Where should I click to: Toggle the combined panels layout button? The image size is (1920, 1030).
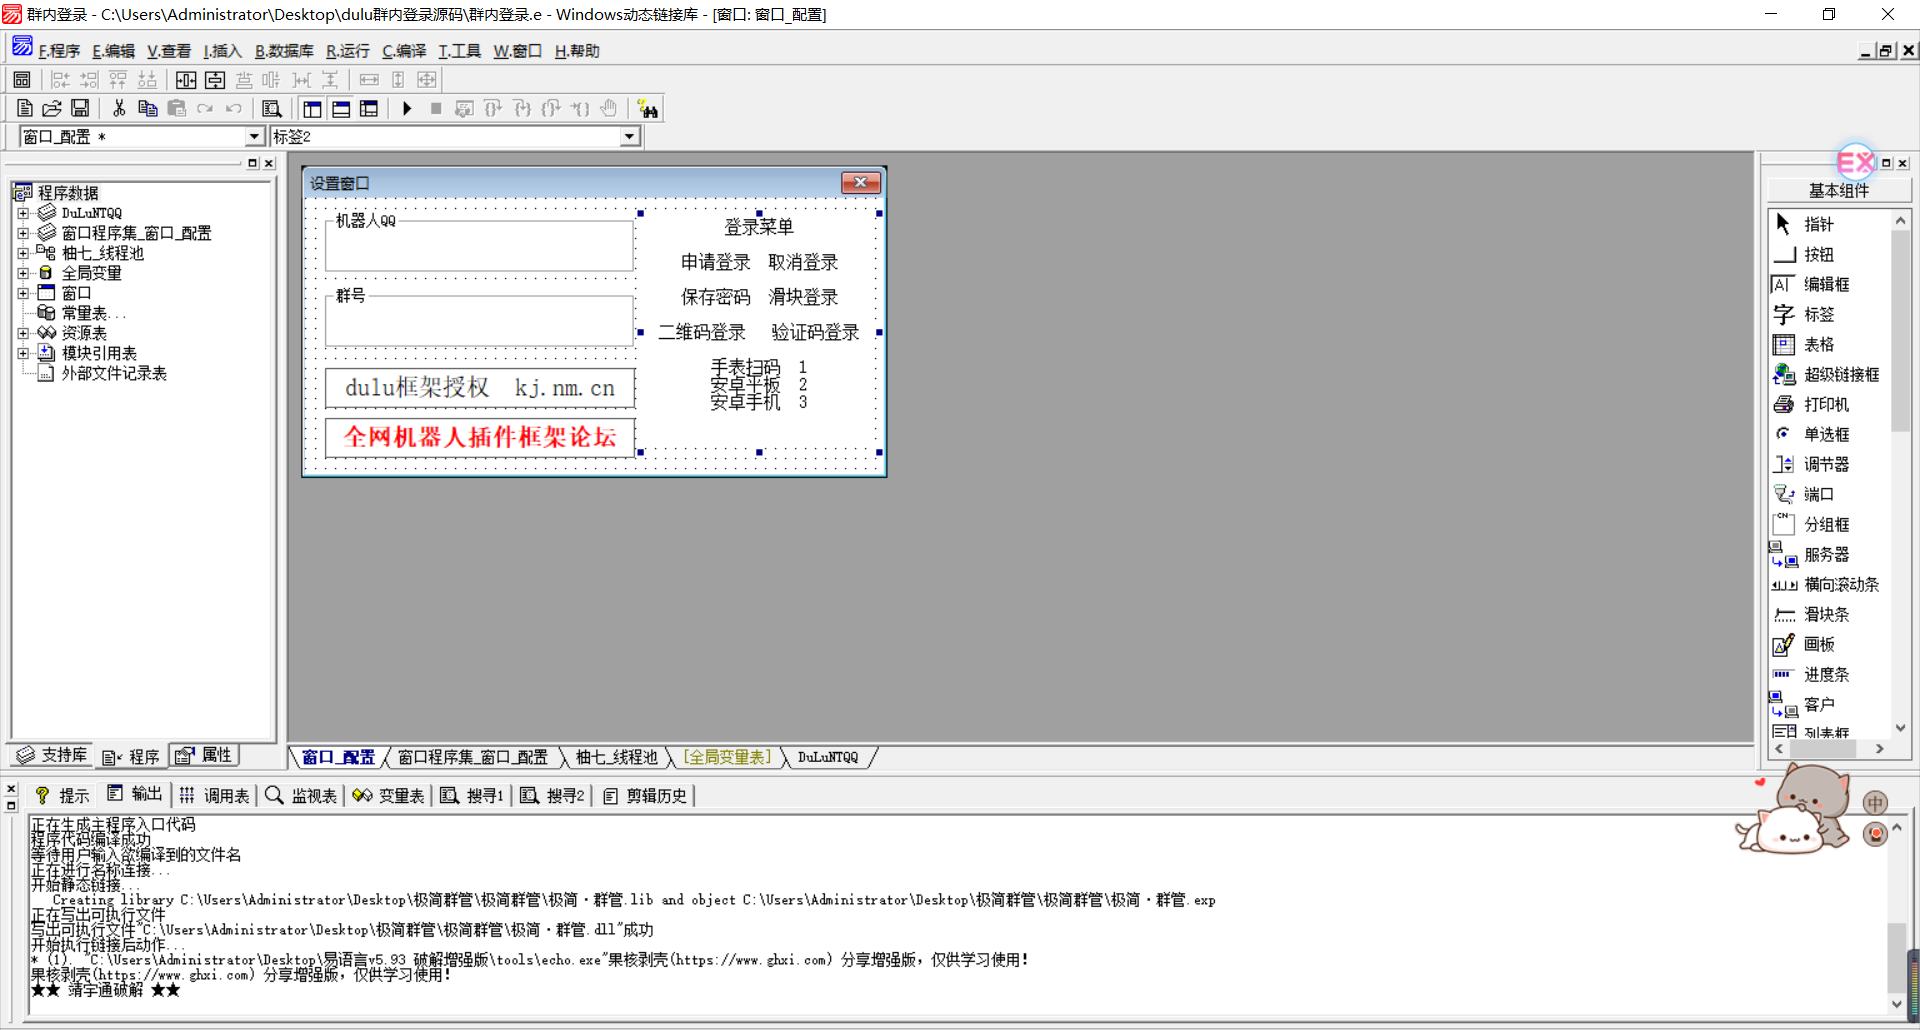point(369,109)
